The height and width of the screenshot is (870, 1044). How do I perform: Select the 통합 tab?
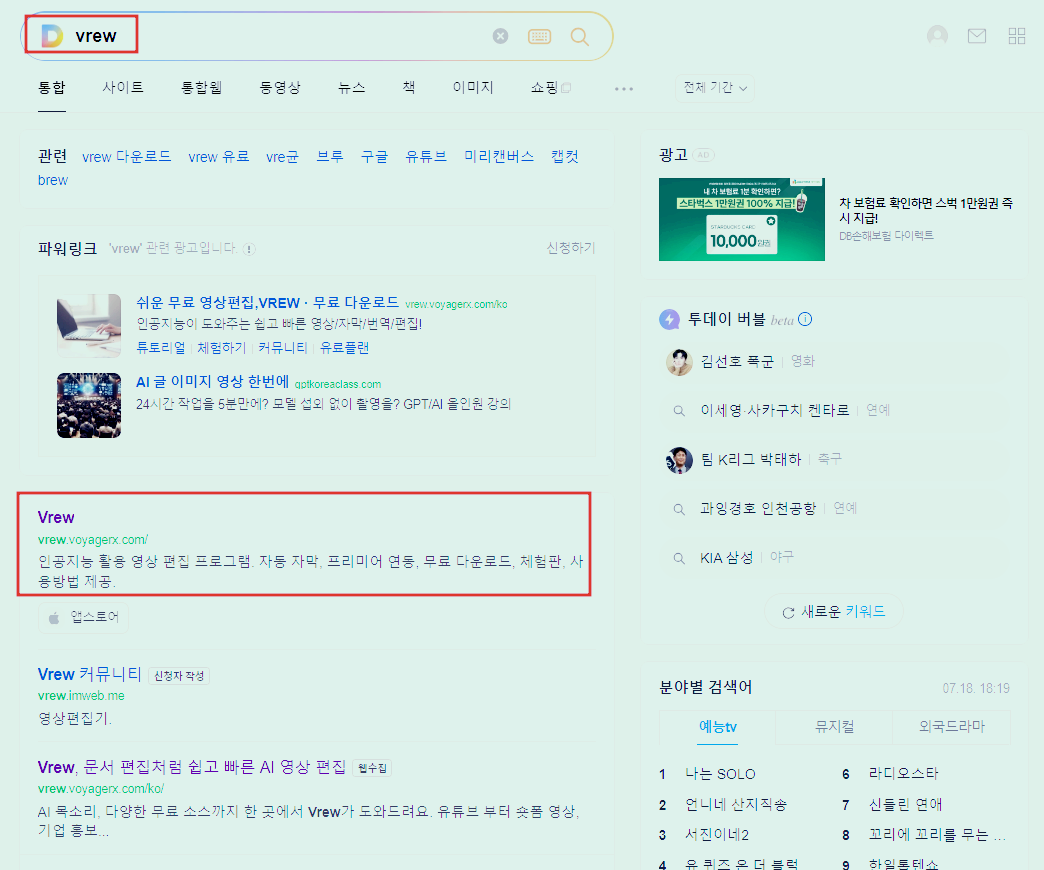tap(52, 87)
